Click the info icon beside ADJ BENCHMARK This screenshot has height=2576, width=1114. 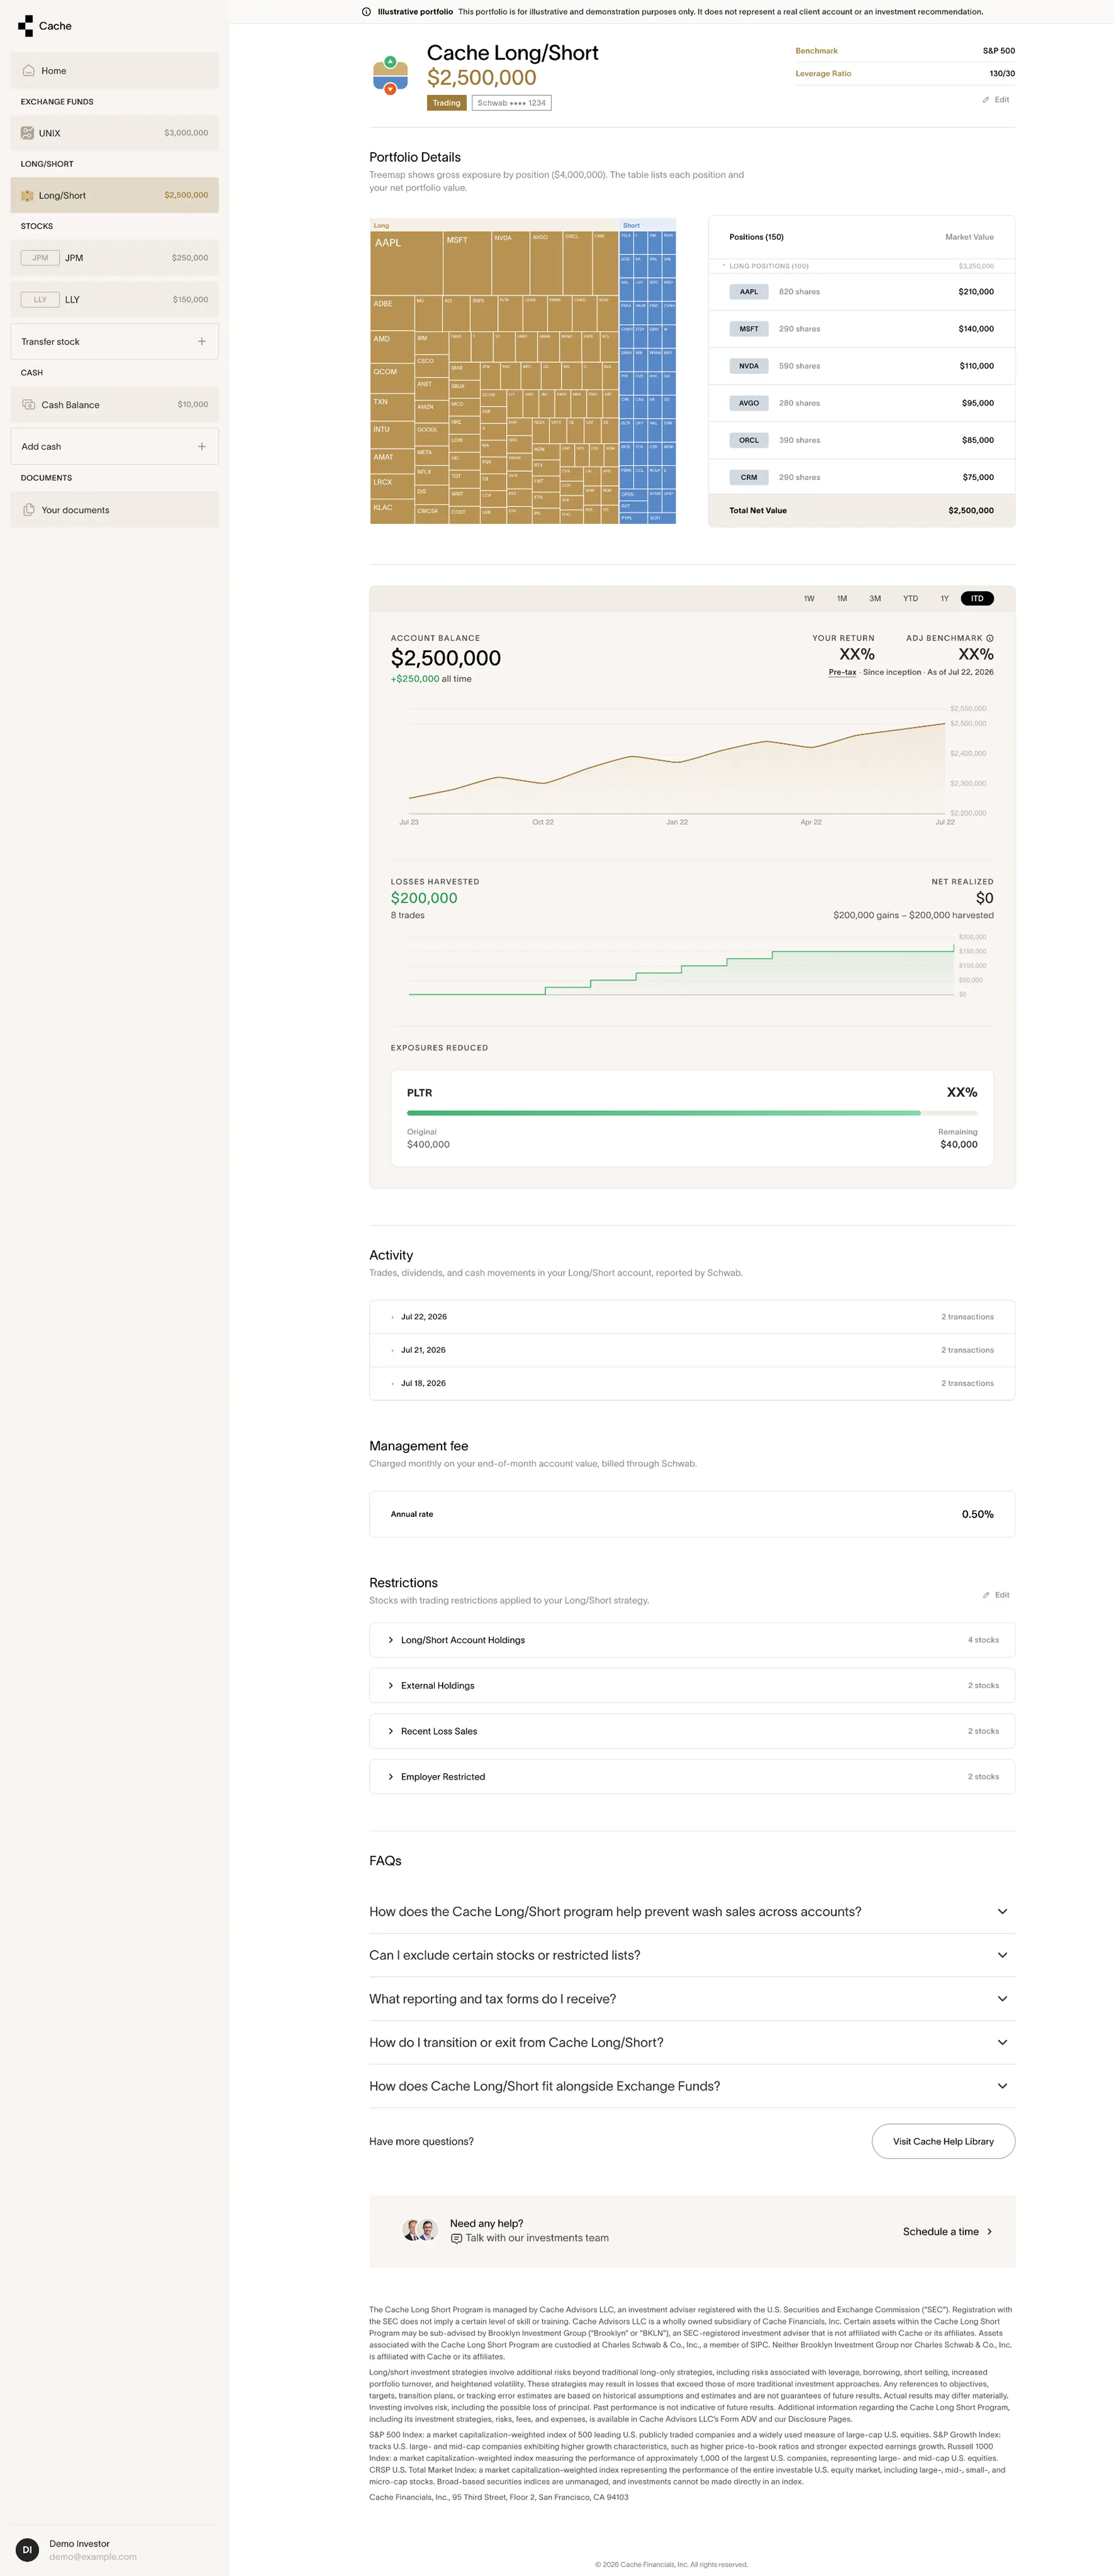(x=990, y=638)
